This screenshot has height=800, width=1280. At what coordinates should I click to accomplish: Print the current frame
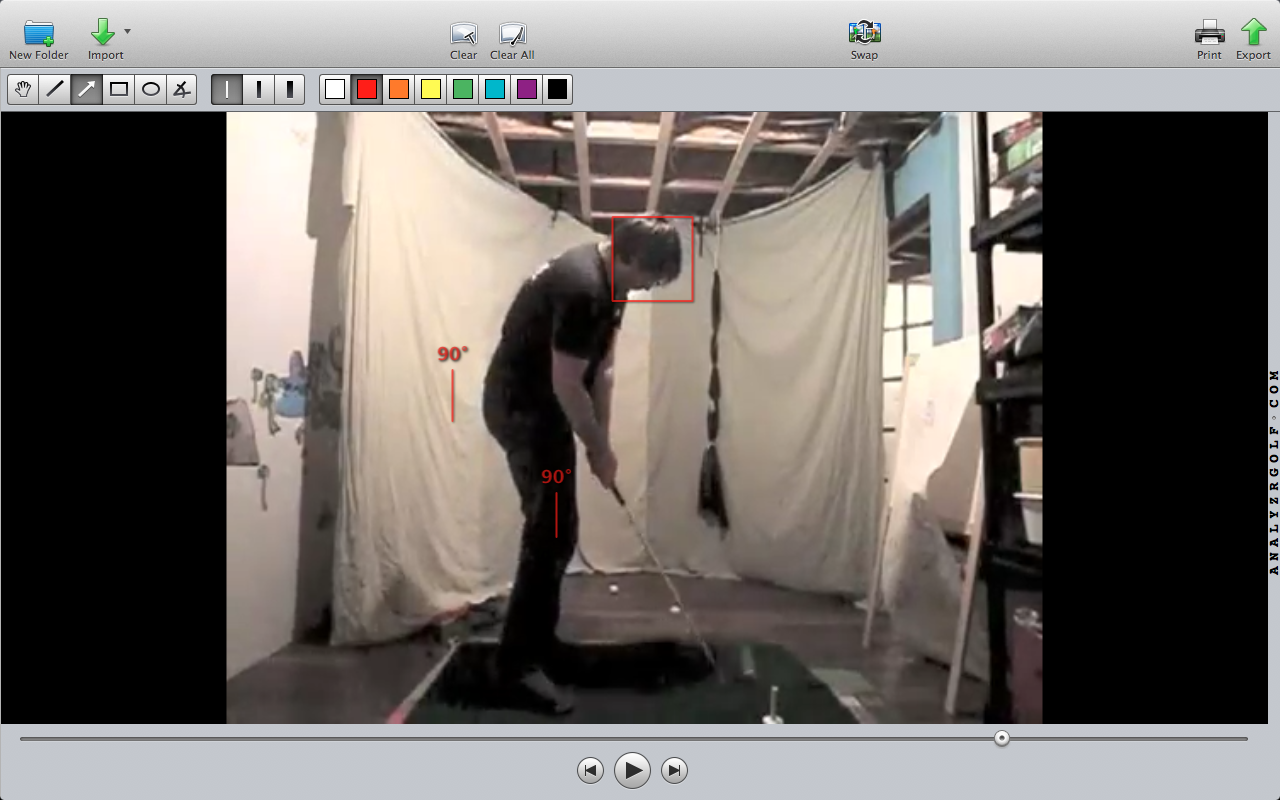(1209, 33)
